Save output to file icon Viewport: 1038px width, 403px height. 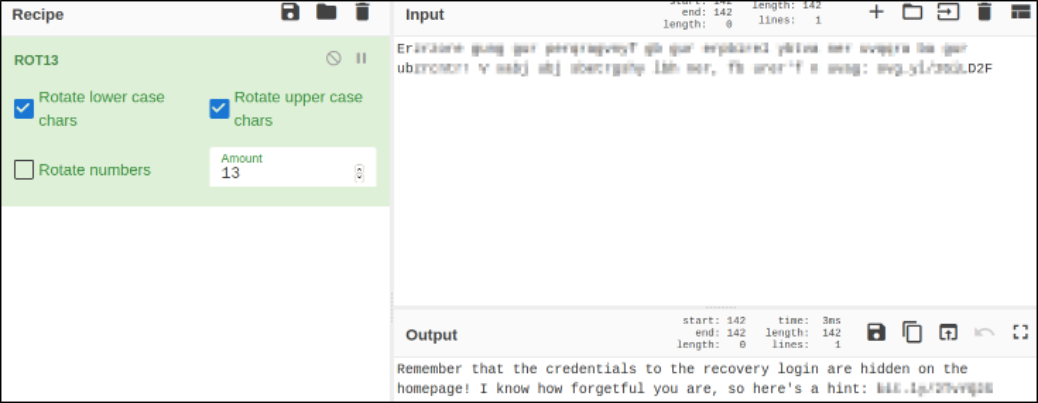[876, 332]
